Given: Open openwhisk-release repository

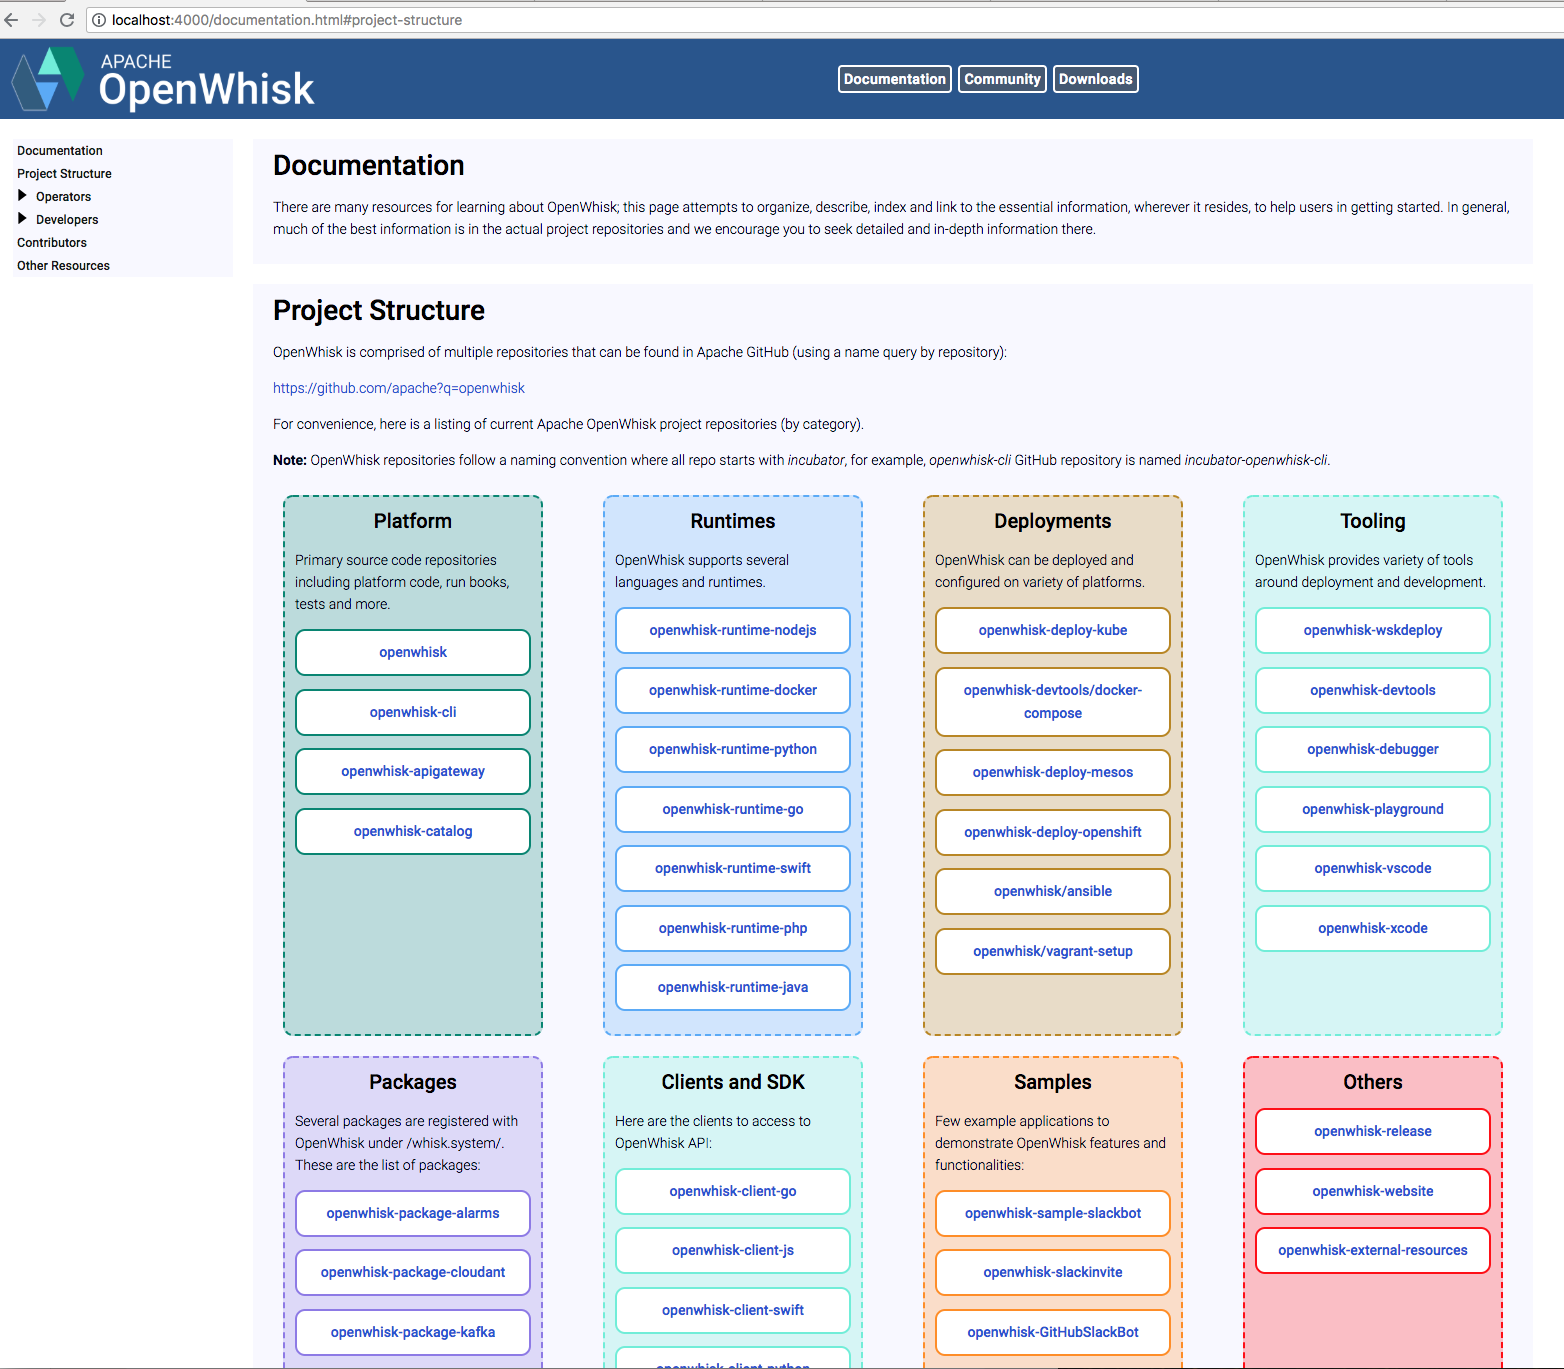Looking at the screenshot, I should point(1373,1131).
